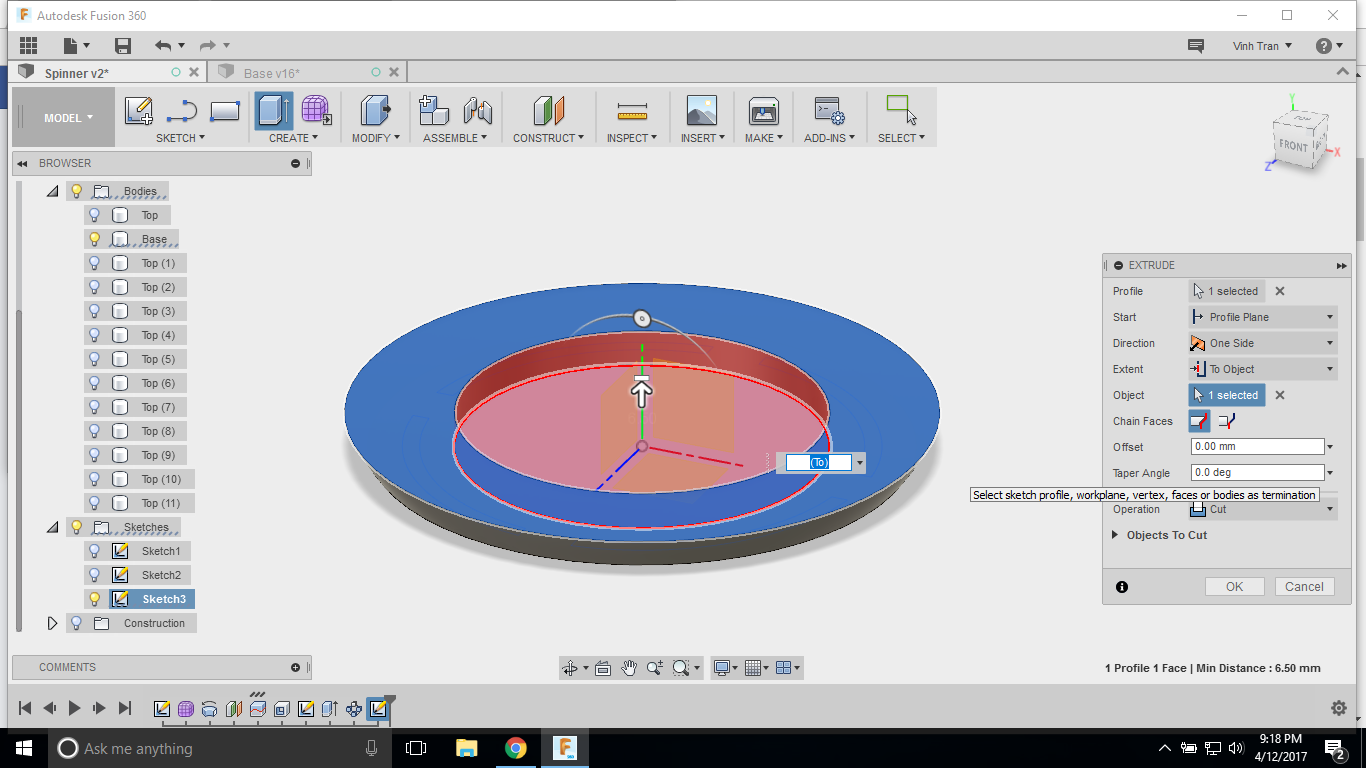
Task: Click the extrude info icon
Action: 1122,587
